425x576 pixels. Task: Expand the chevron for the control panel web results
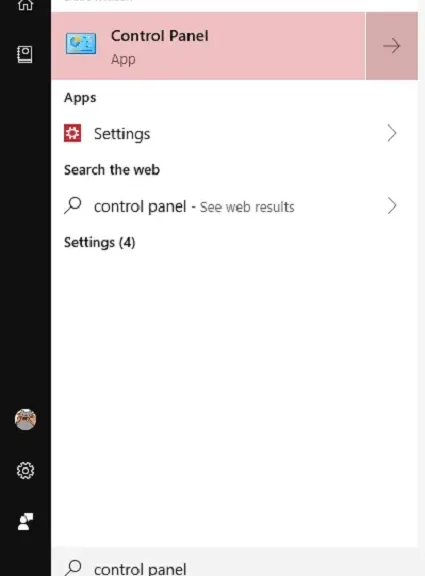[x=392, y=206]
